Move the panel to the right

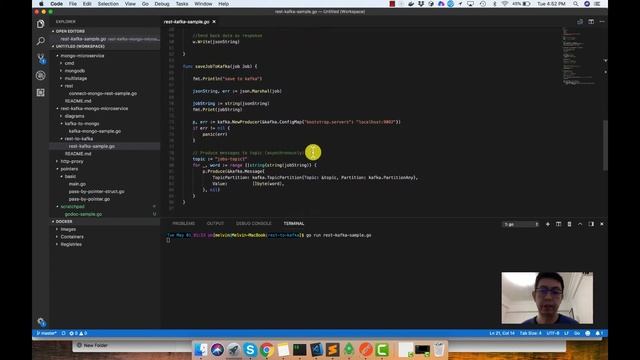click(591, 224)
